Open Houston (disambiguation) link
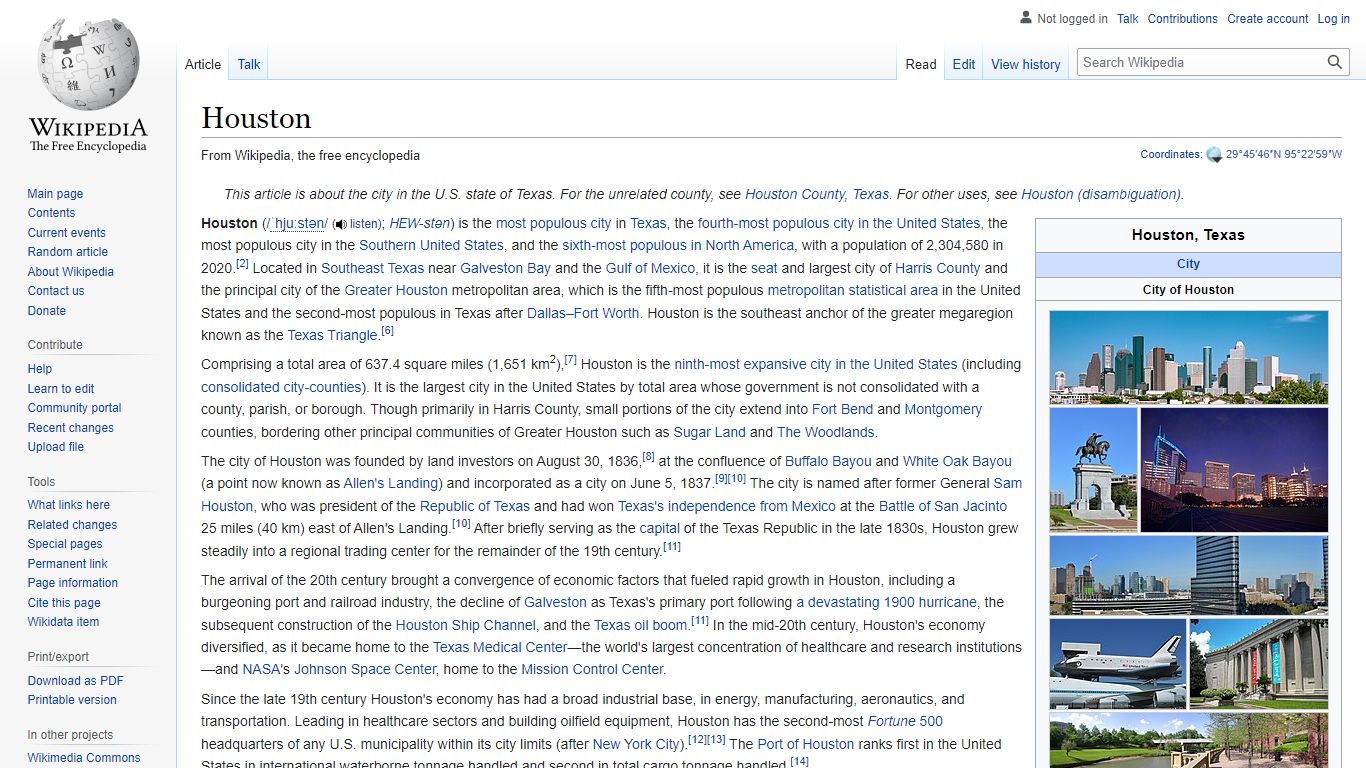The width and height of the screenshot is (1366, 768). click(x=1101, y=194)
